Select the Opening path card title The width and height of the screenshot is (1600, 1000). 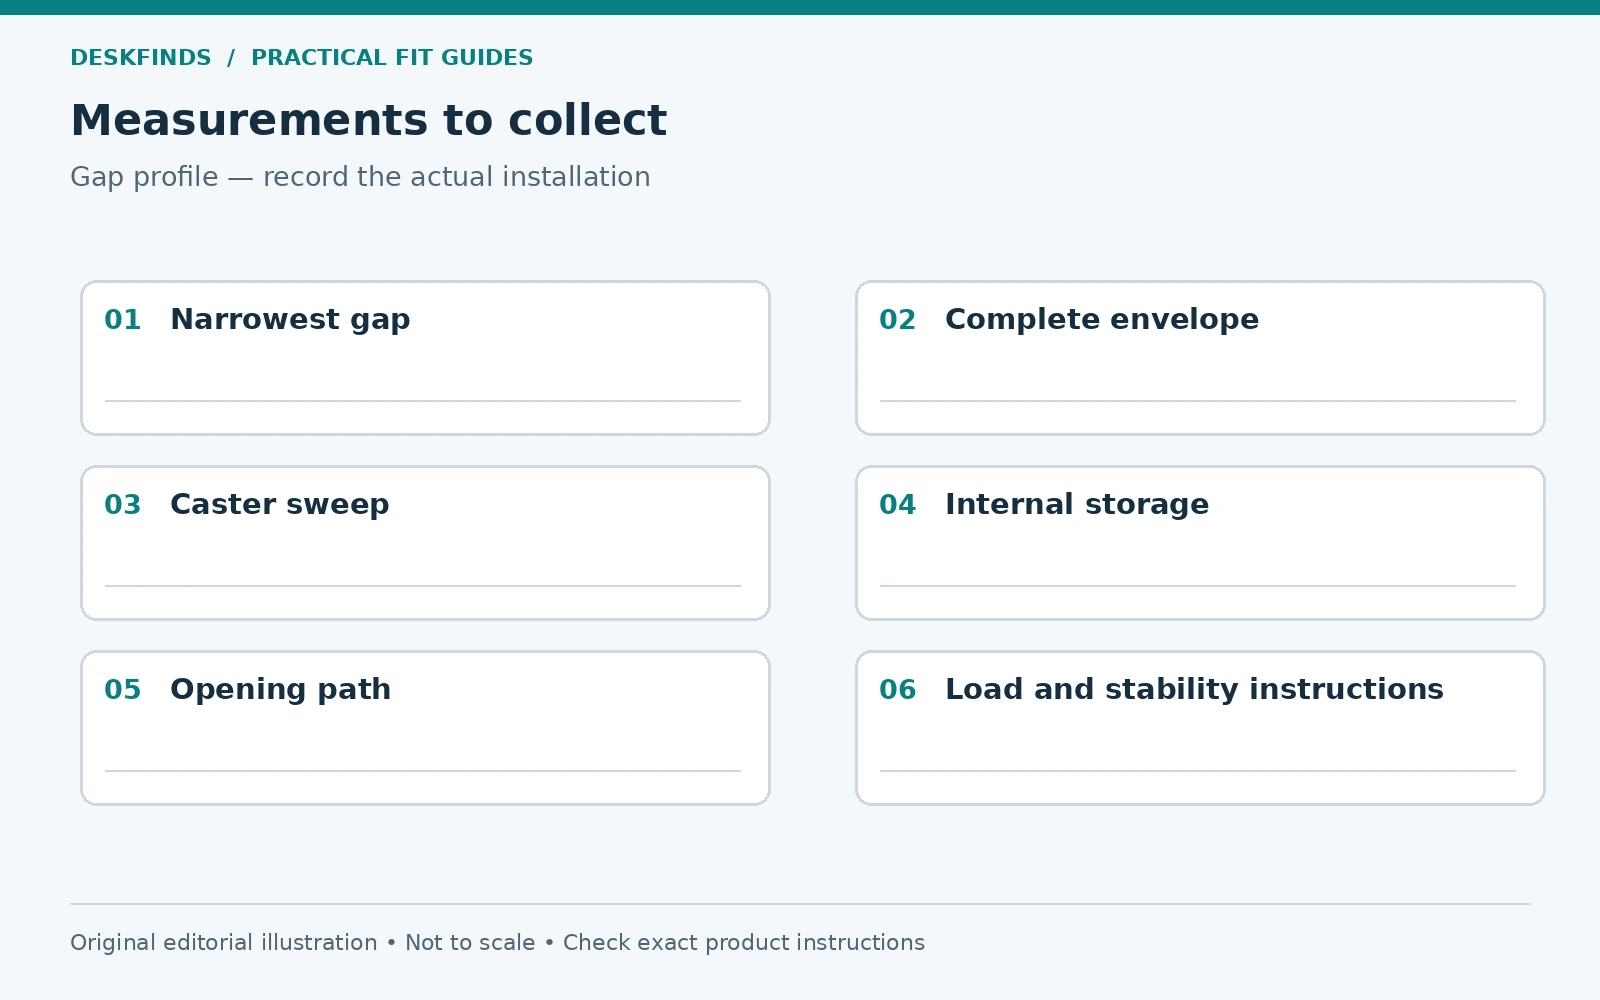281,690
